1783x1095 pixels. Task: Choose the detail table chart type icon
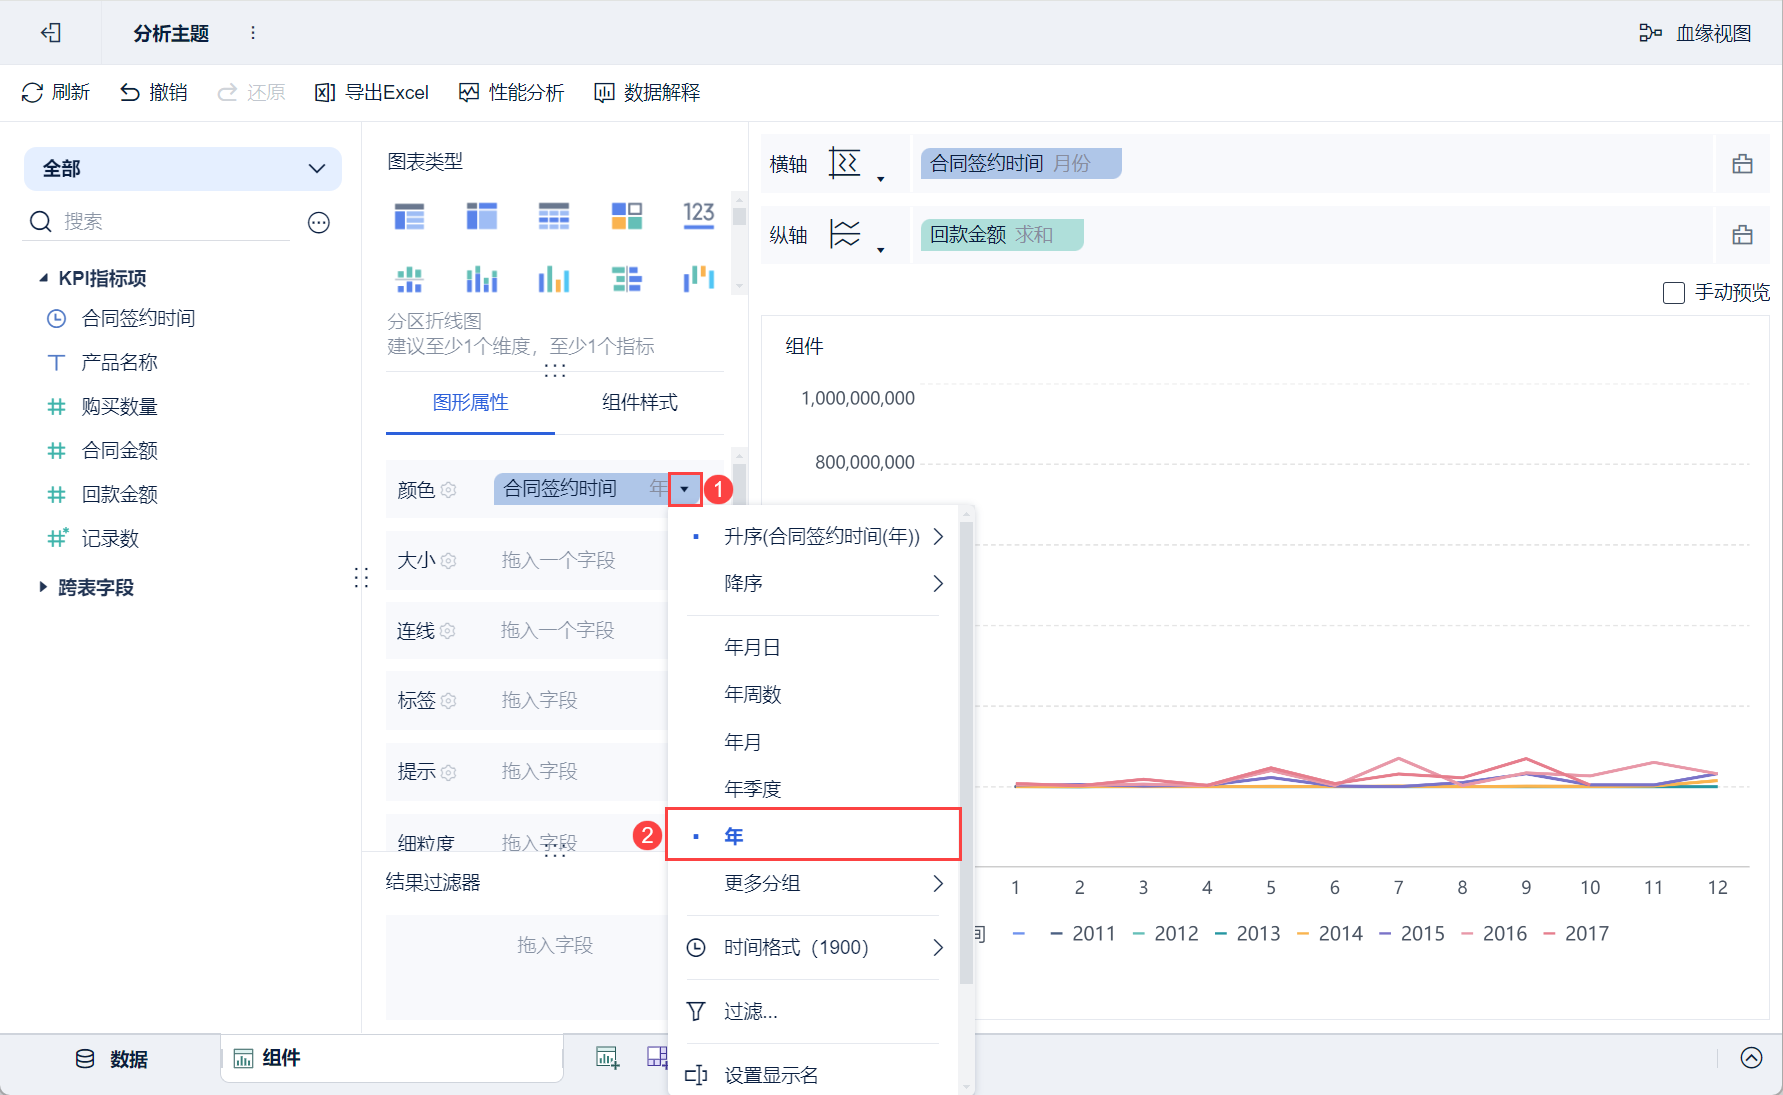click(x=554, y=216)
